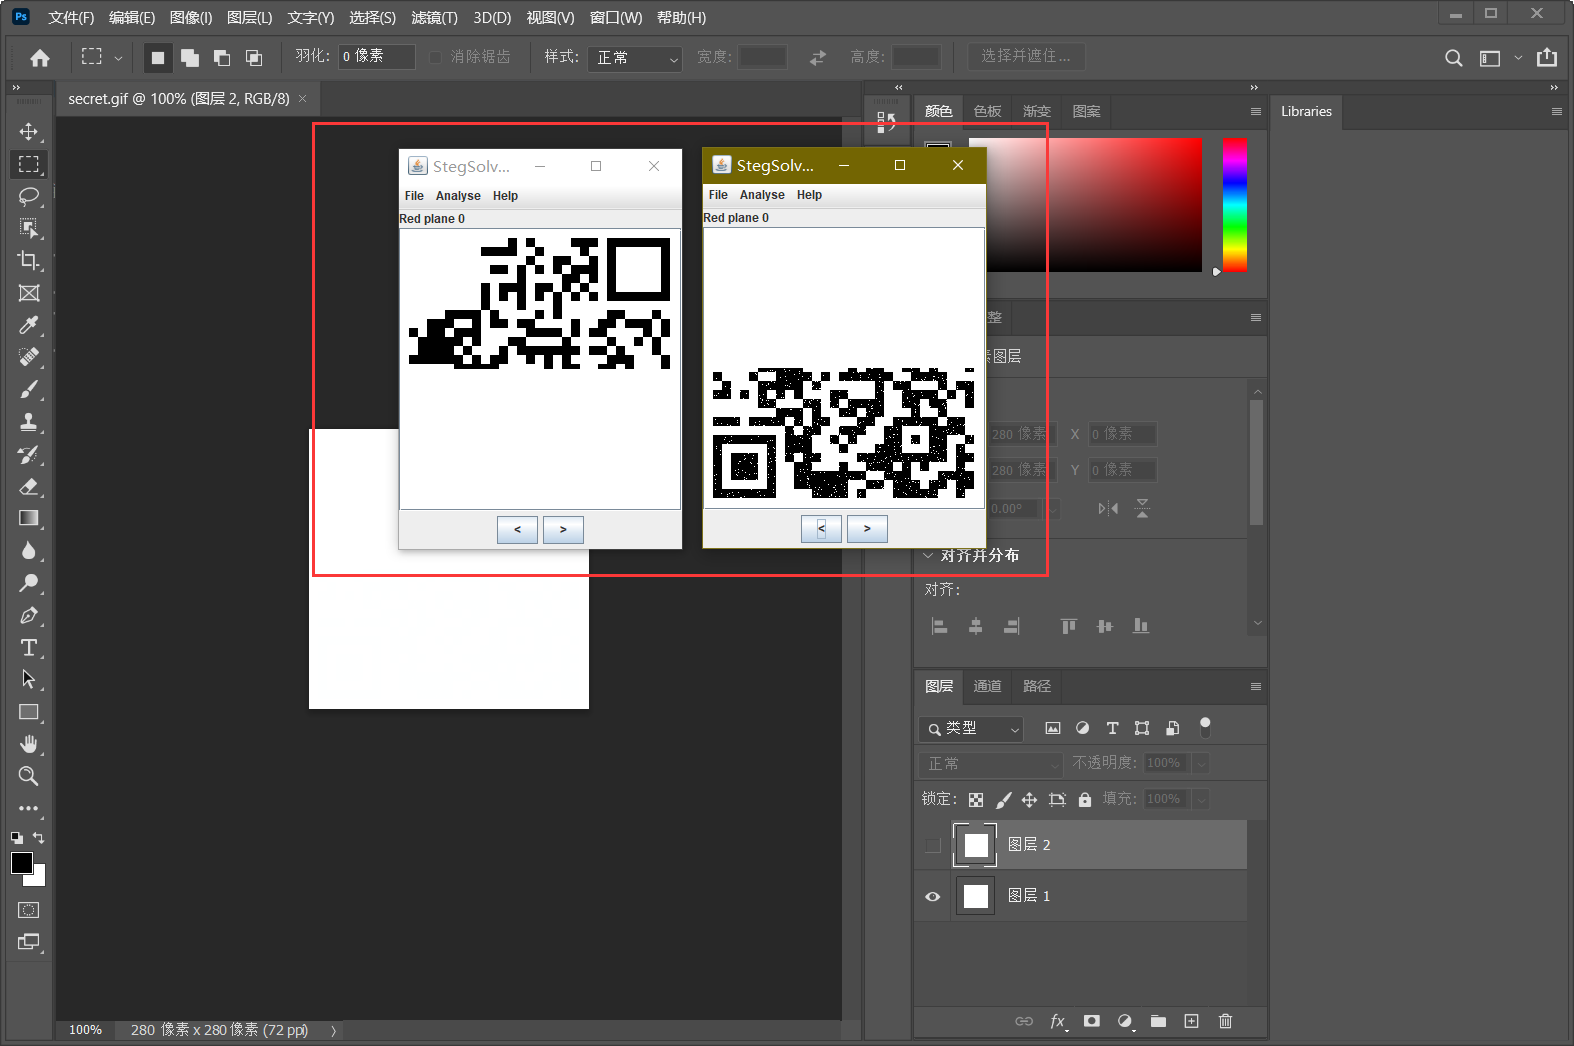
Task: Open the Edit Toolbar ellipsis
Action: point(29,808)
